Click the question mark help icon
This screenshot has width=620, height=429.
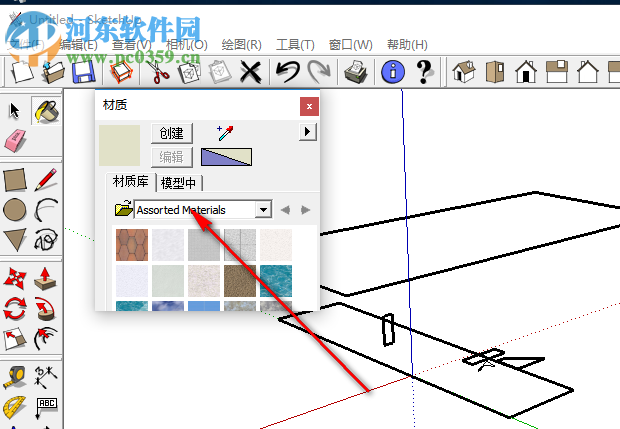pyautogui.click(x=424, y=72)
